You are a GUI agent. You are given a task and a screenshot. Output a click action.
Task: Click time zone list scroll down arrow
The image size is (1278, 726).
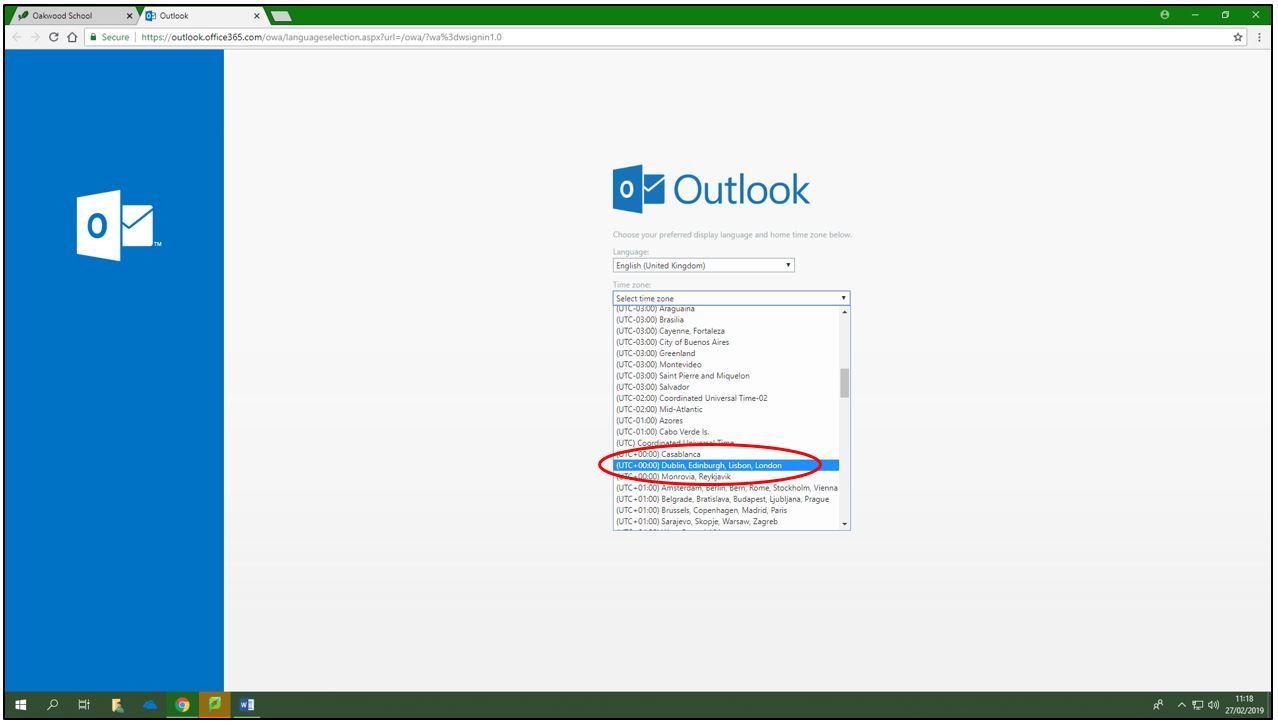pyautogui.click(x=845, y=523)
